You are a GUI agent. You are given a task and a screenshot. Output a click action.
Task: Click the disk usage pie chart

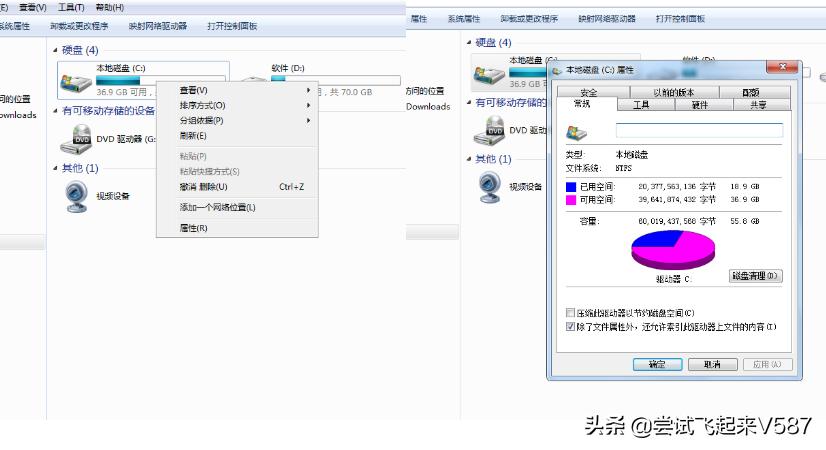673,251
